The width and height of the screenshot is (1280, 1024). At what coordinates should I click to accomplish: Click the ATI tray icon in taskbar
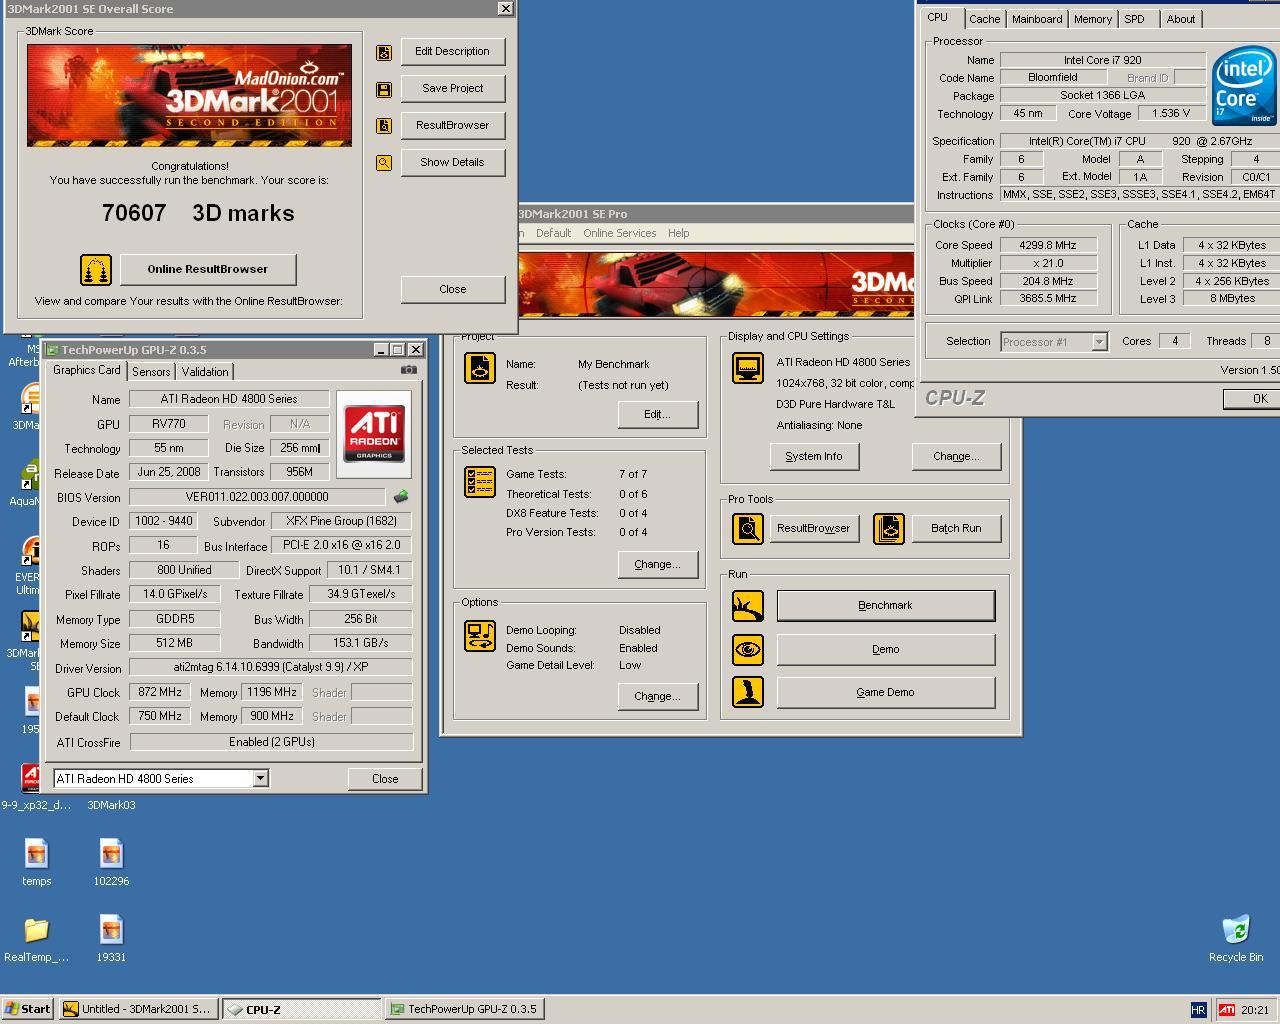[1226, 1010]
